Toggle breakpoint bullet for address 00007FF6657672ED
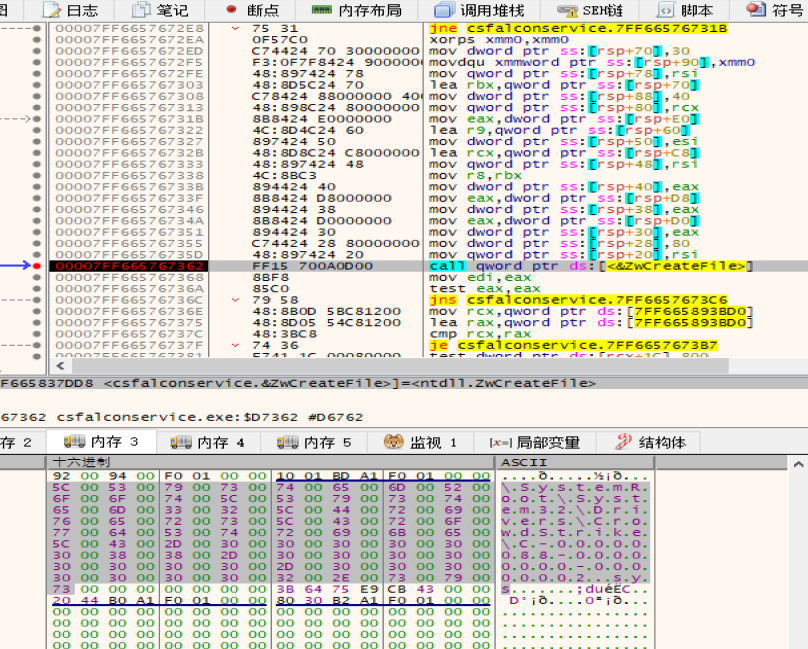Viewport: 808px width, 649px height. (37, 51)
